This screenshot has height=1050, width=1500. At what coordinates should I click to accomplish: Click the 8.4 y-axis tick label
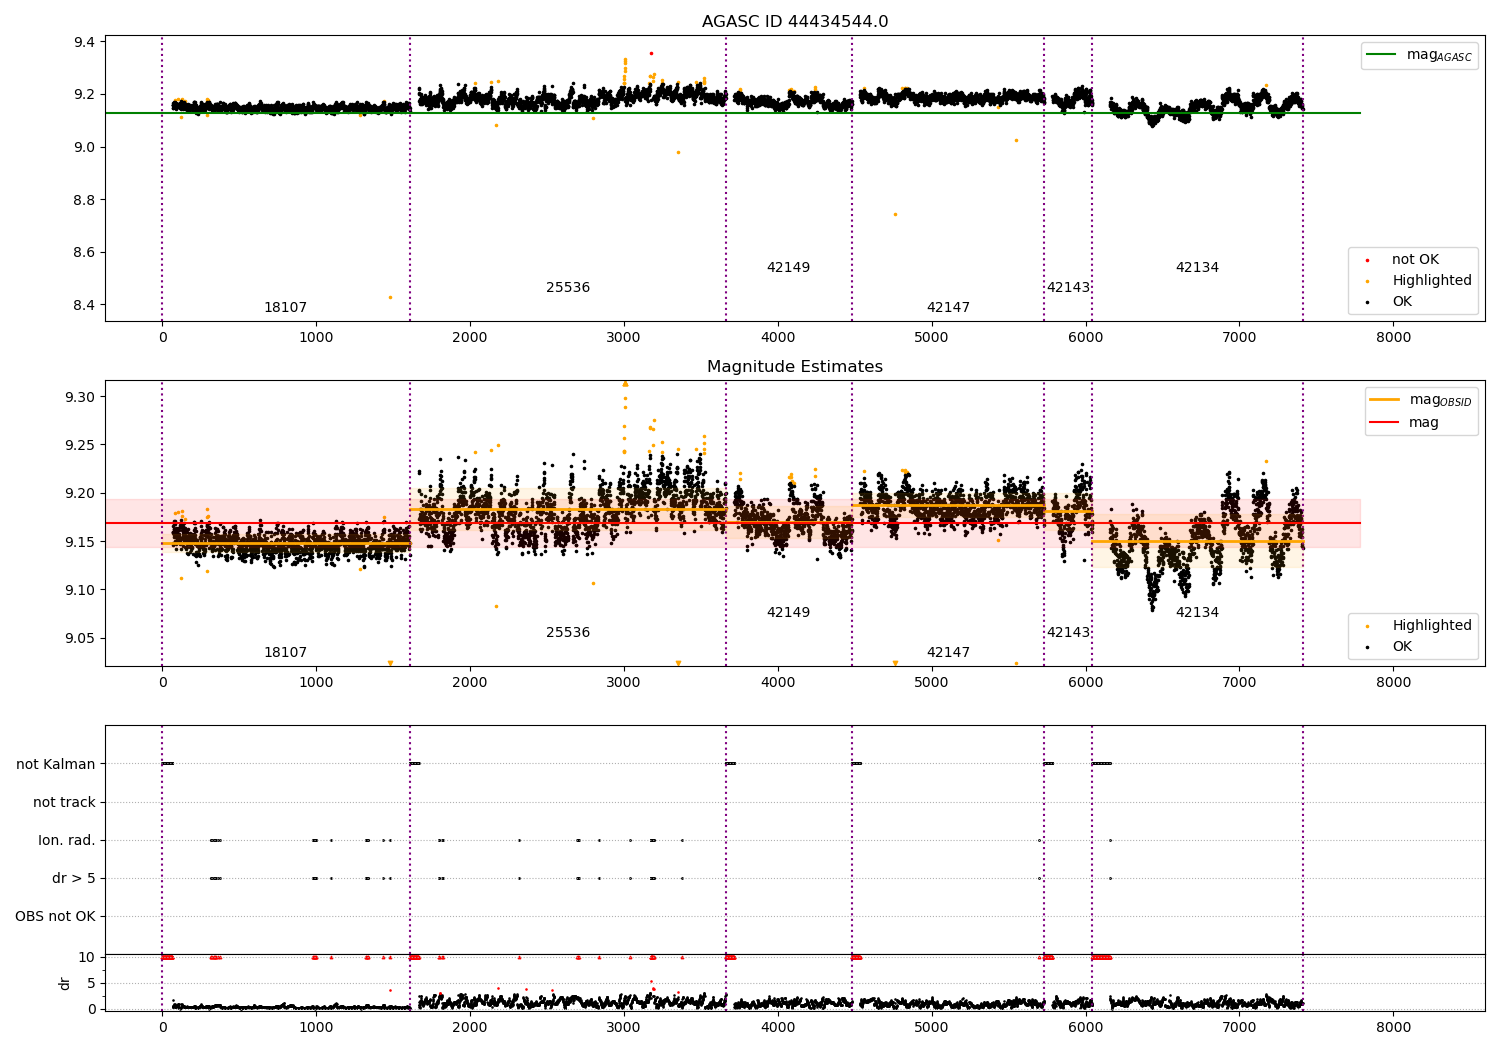(x=84, y=305)
